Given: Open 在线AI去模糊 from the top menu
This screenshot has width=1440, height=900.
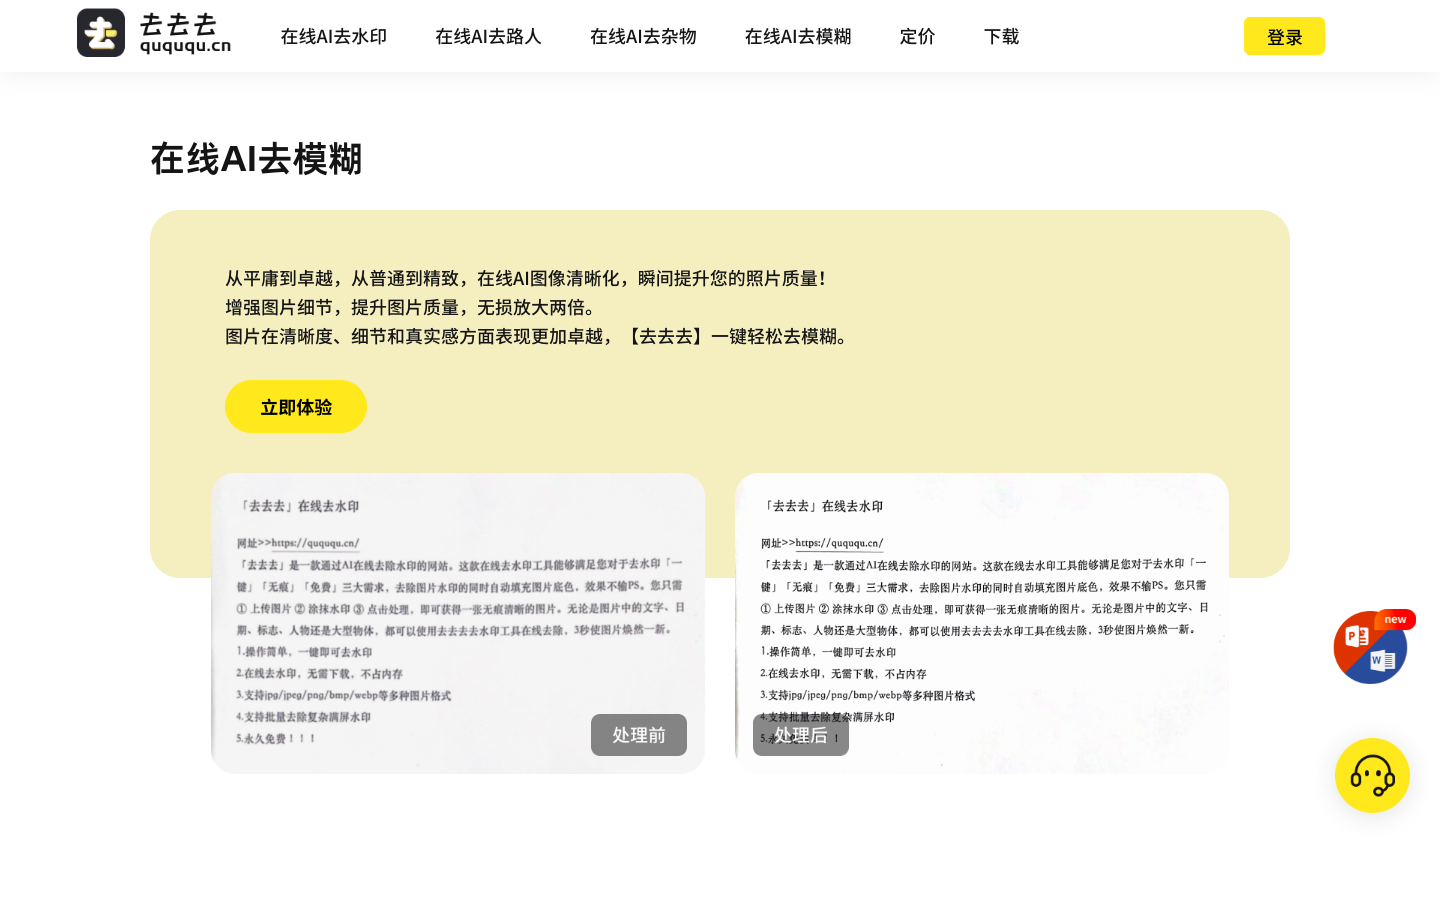Looking at the screenshot, I should tap(798, 37).
